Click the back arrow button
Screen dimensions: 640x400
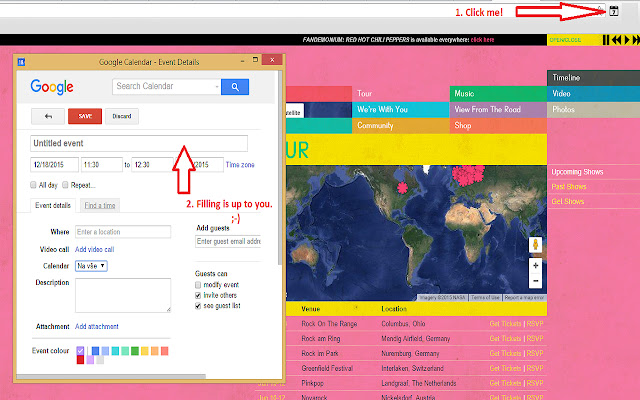pyautogui.click(x=49, y=116)
